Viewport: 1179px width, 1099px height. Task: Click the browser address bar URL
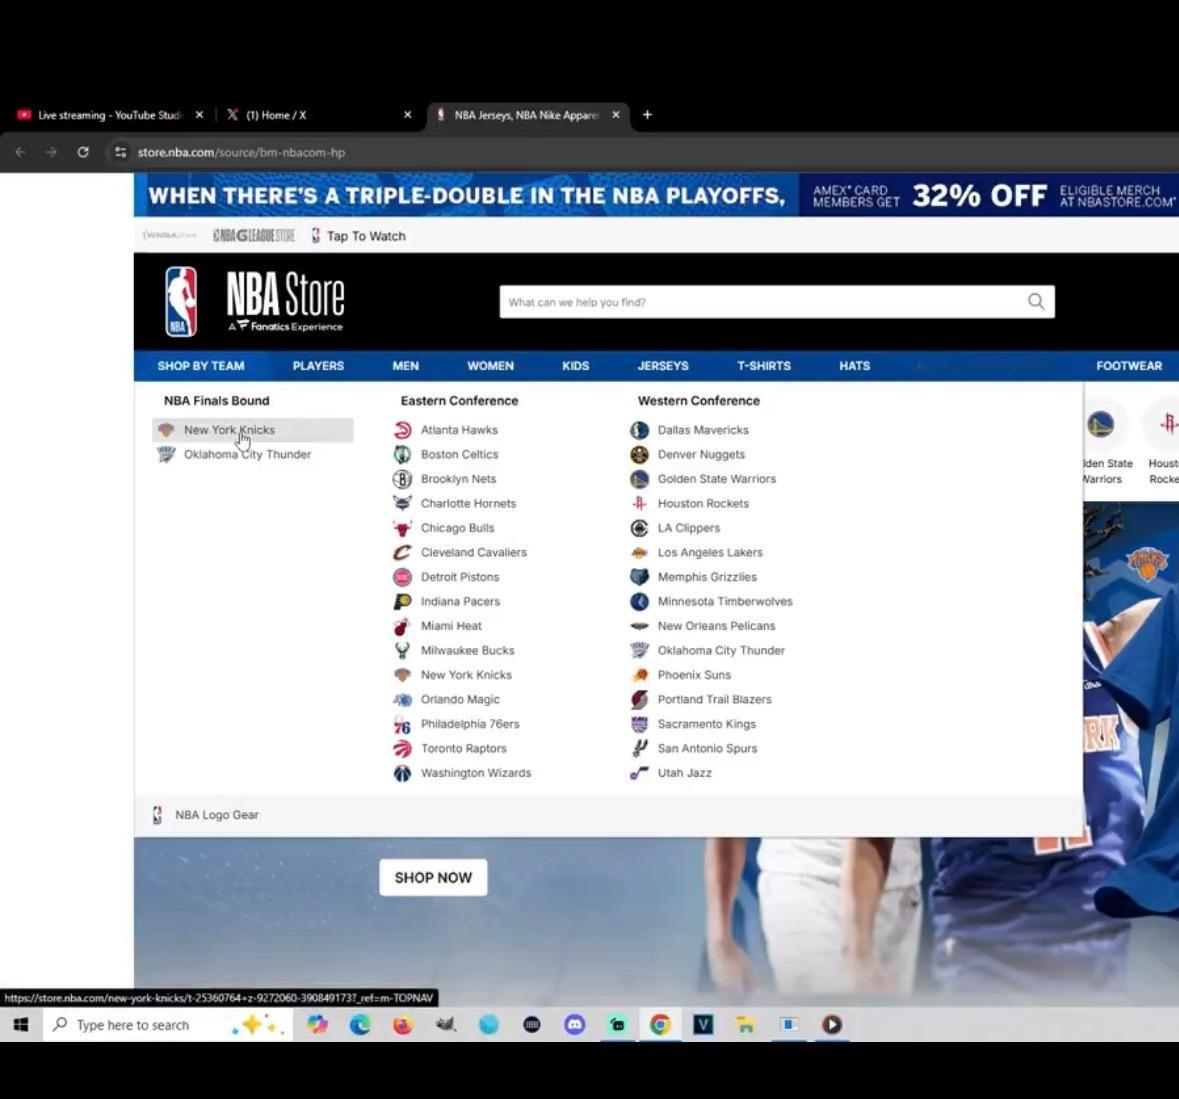[241, 152]
